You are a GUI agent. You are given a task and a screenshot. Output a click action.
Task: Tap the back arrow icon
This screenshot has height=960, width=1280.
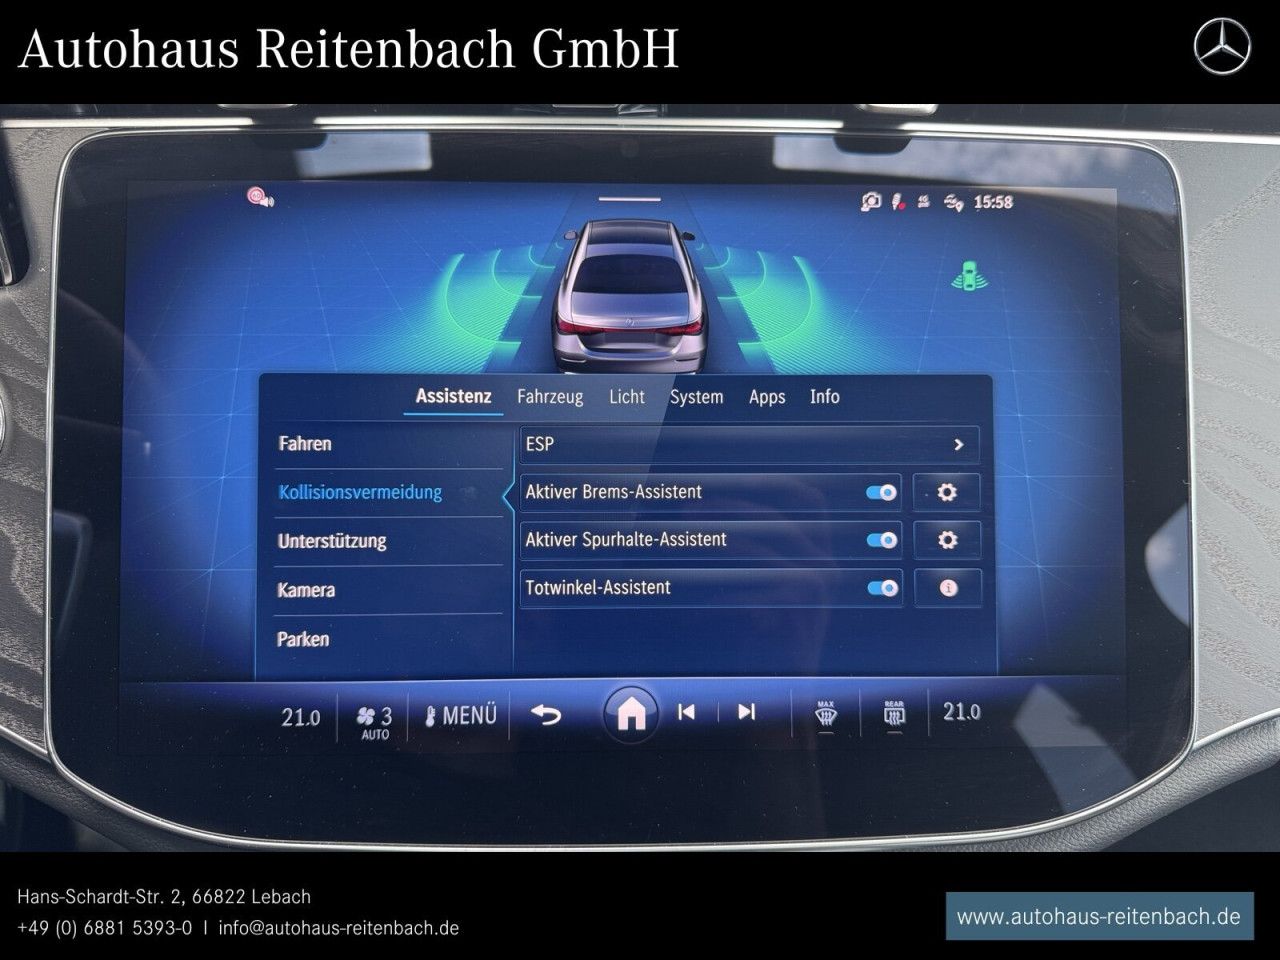point(546,714)
